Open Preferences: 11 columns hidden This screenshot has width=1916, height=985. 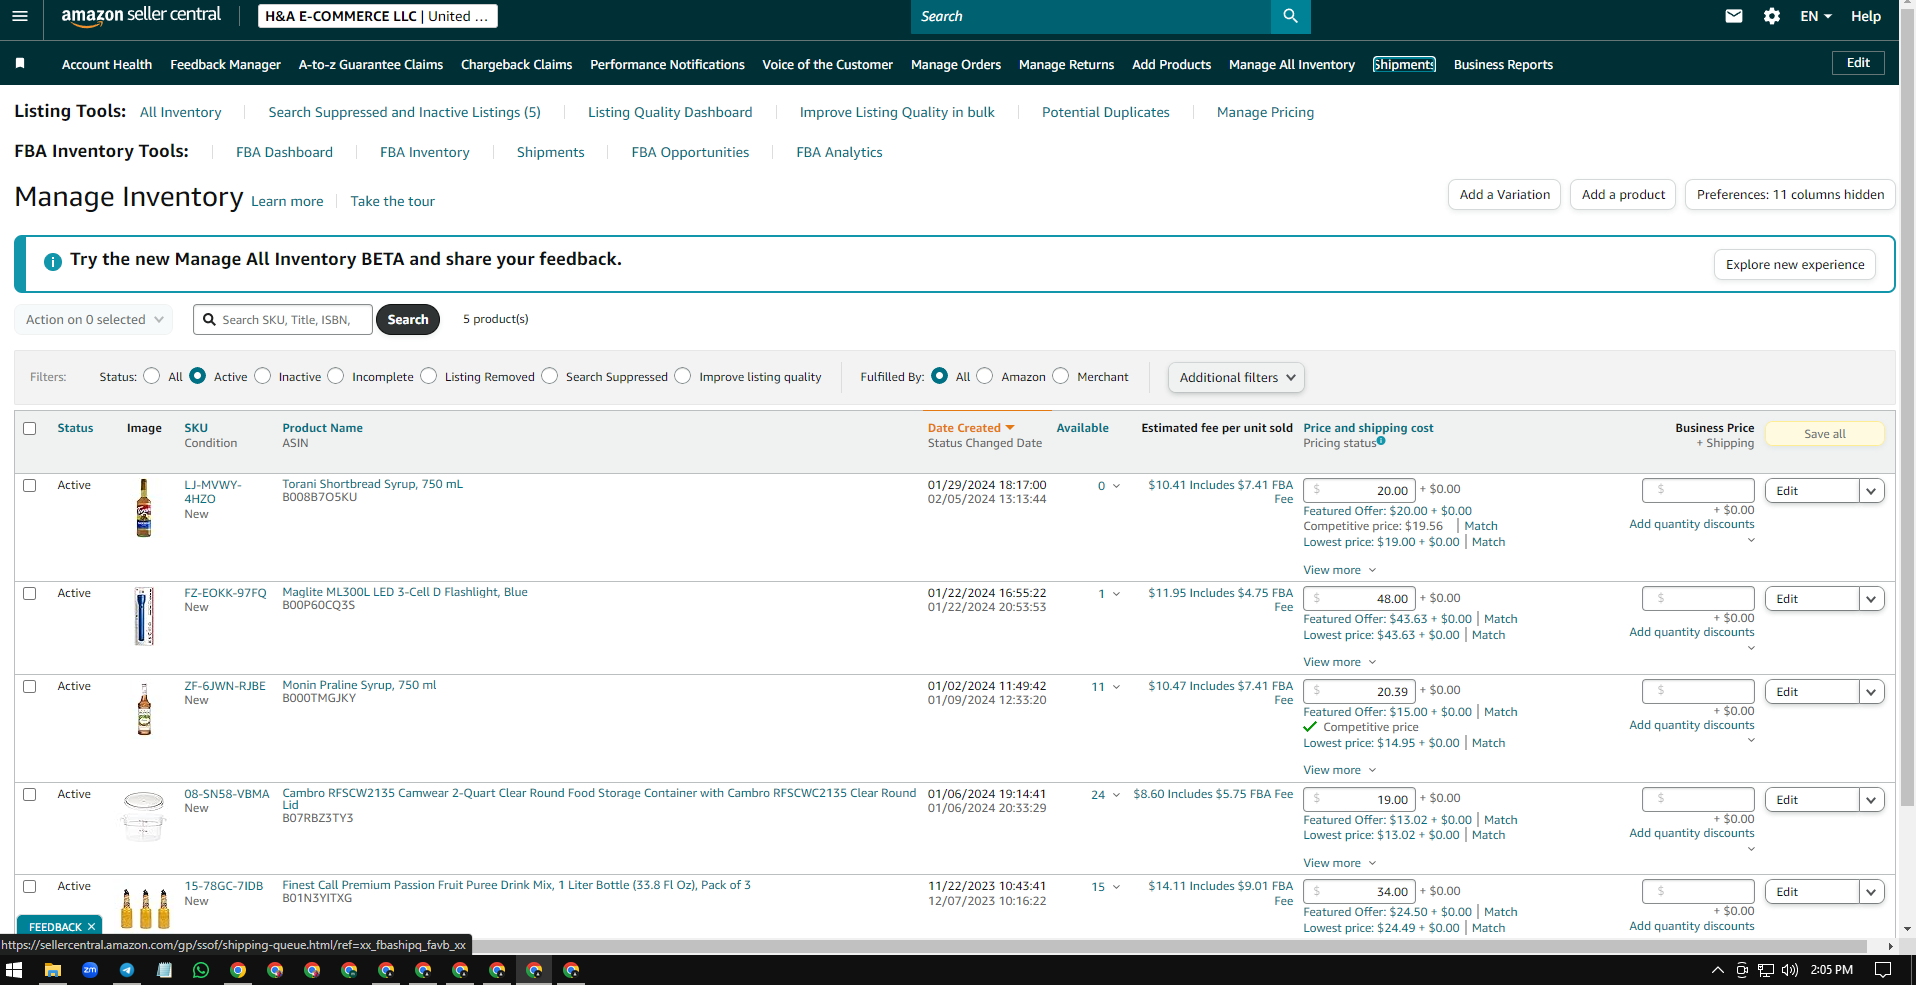click(x=1790, y=195)
